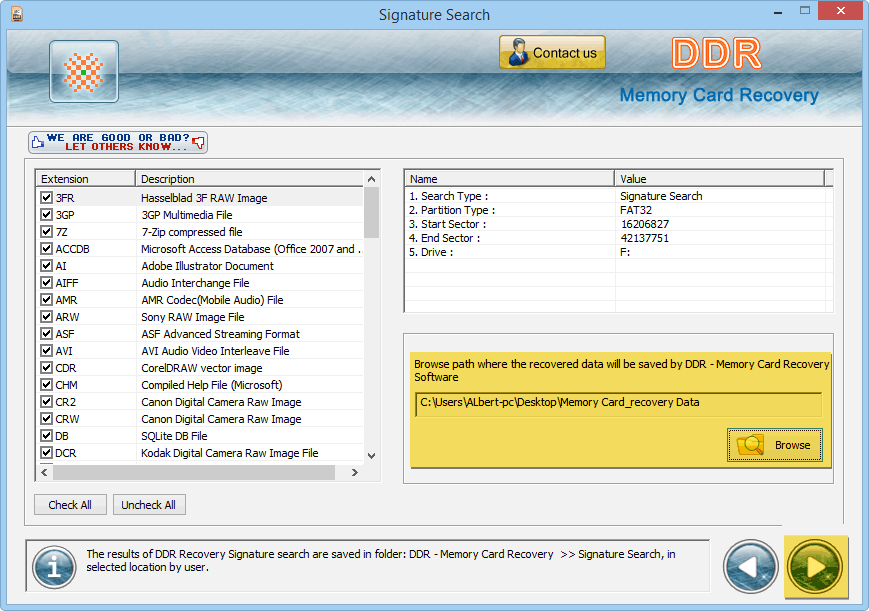Toggle the CHM extension checkbox
This screenshot has width=869, height=611.
pyautogui.click(x=47, y=385)
